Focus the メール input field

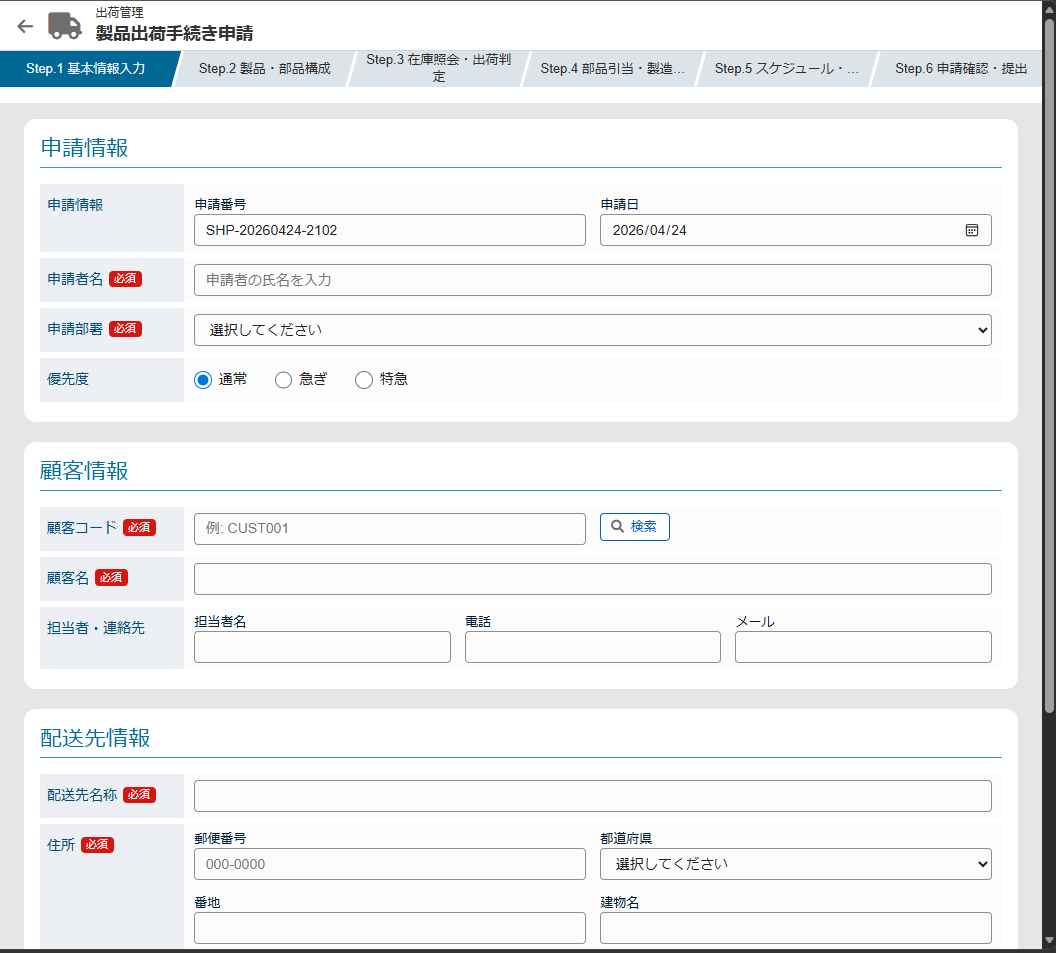(x=863, y=647)
